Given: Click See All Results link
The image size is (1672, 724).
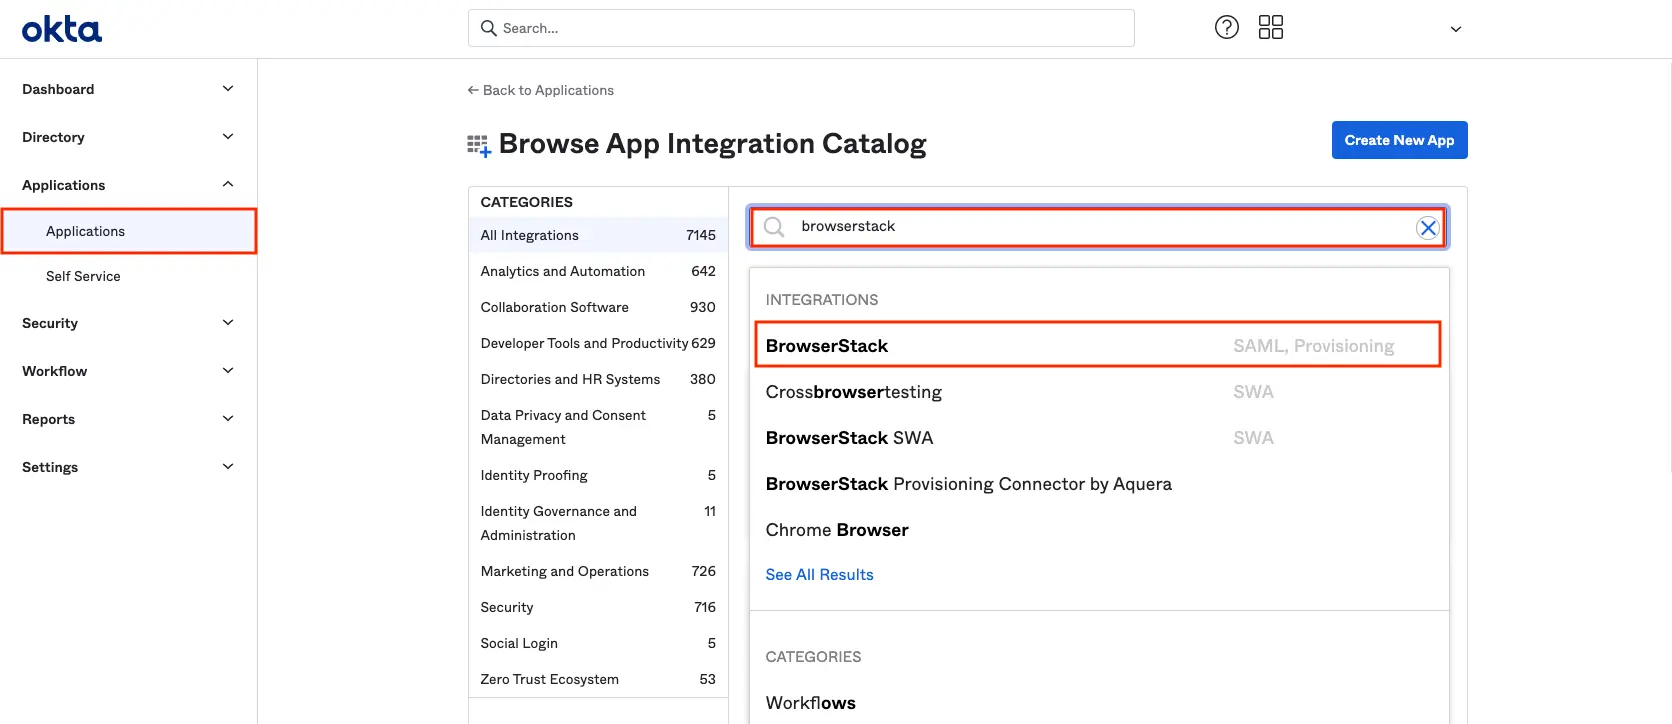Looking at the screenshot, I should (x=819, y=575).
